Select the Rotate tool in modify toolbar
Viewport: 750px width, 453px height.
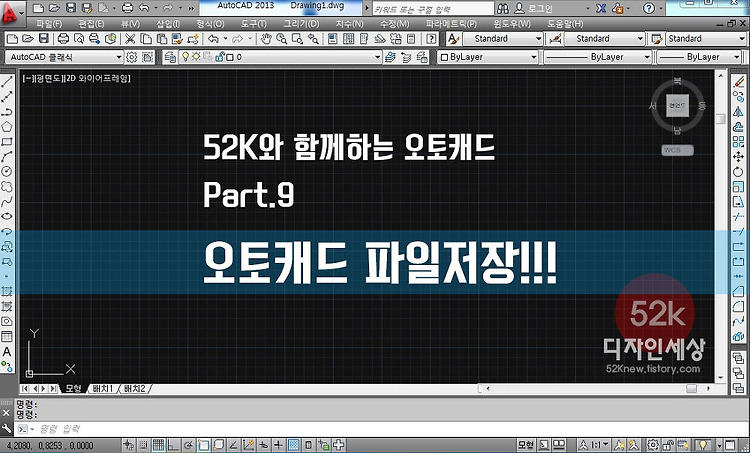(x=739, y=171)
